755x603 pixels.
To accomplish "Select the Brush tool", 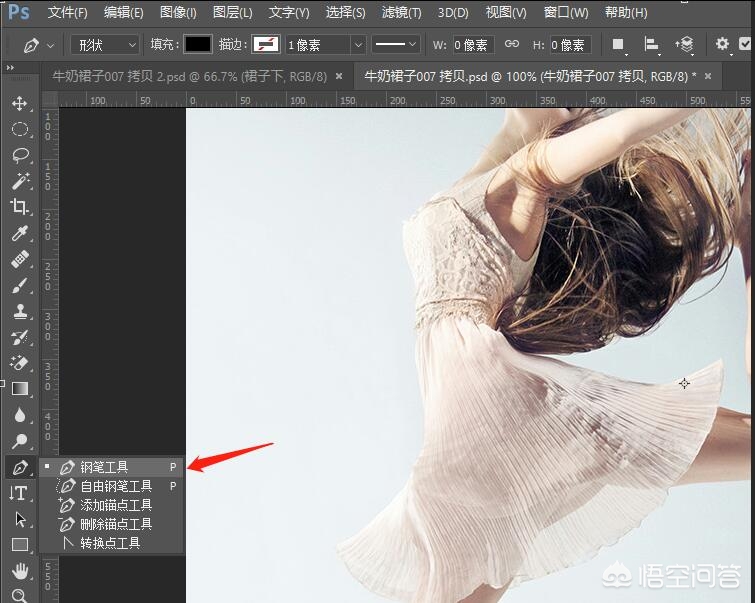I will [x=19, y=285].
